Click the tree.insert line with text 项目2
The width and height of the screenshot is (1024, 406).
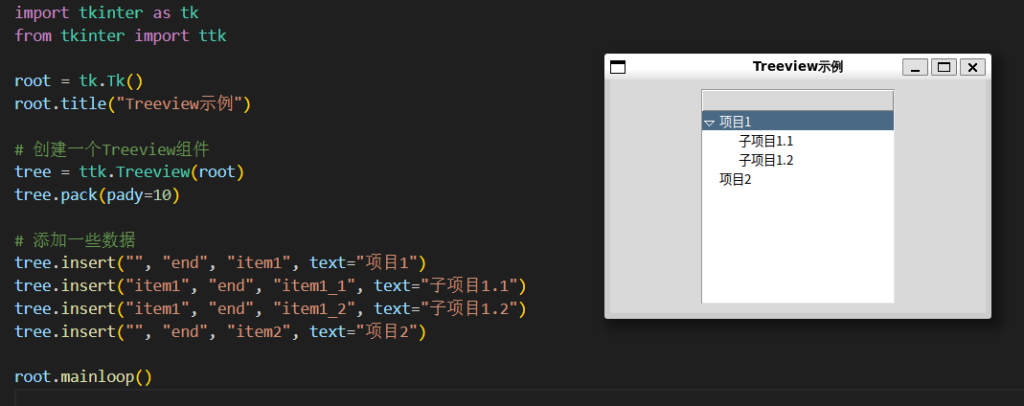(220, 331)
